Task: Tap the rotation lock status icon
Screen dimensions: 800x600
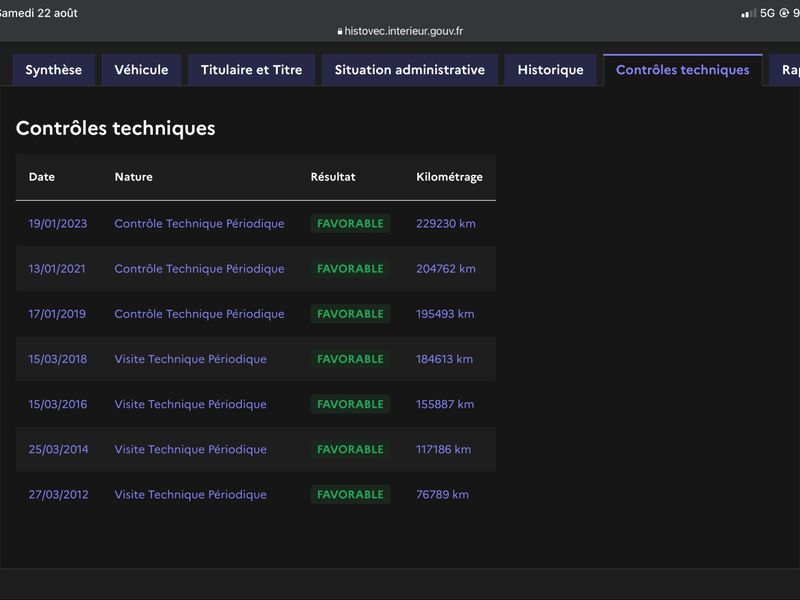Action: 784,13
